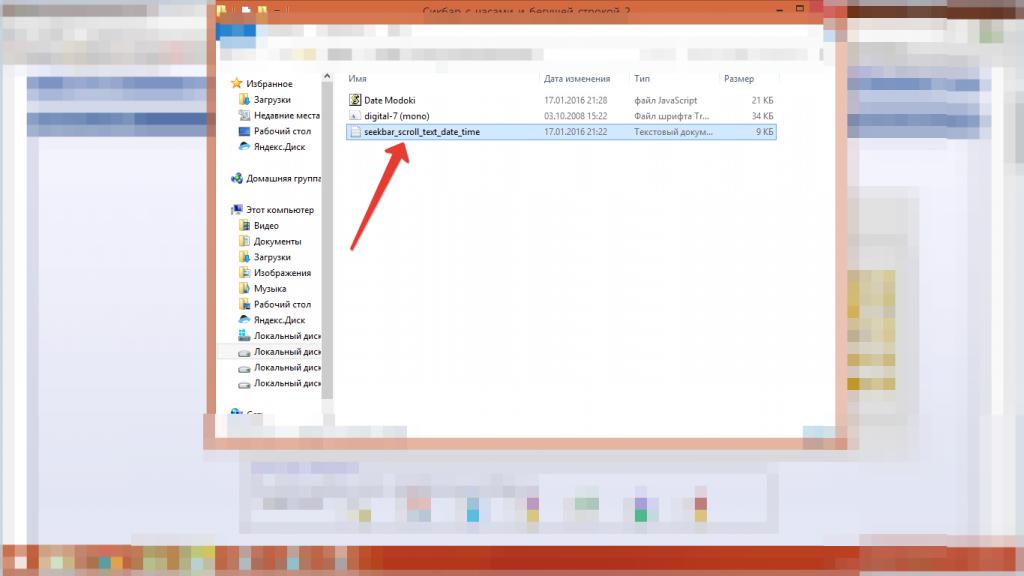1024x576 pixels.
Task: Open Избранное star item in navigation pane
Action: [236, 84]
